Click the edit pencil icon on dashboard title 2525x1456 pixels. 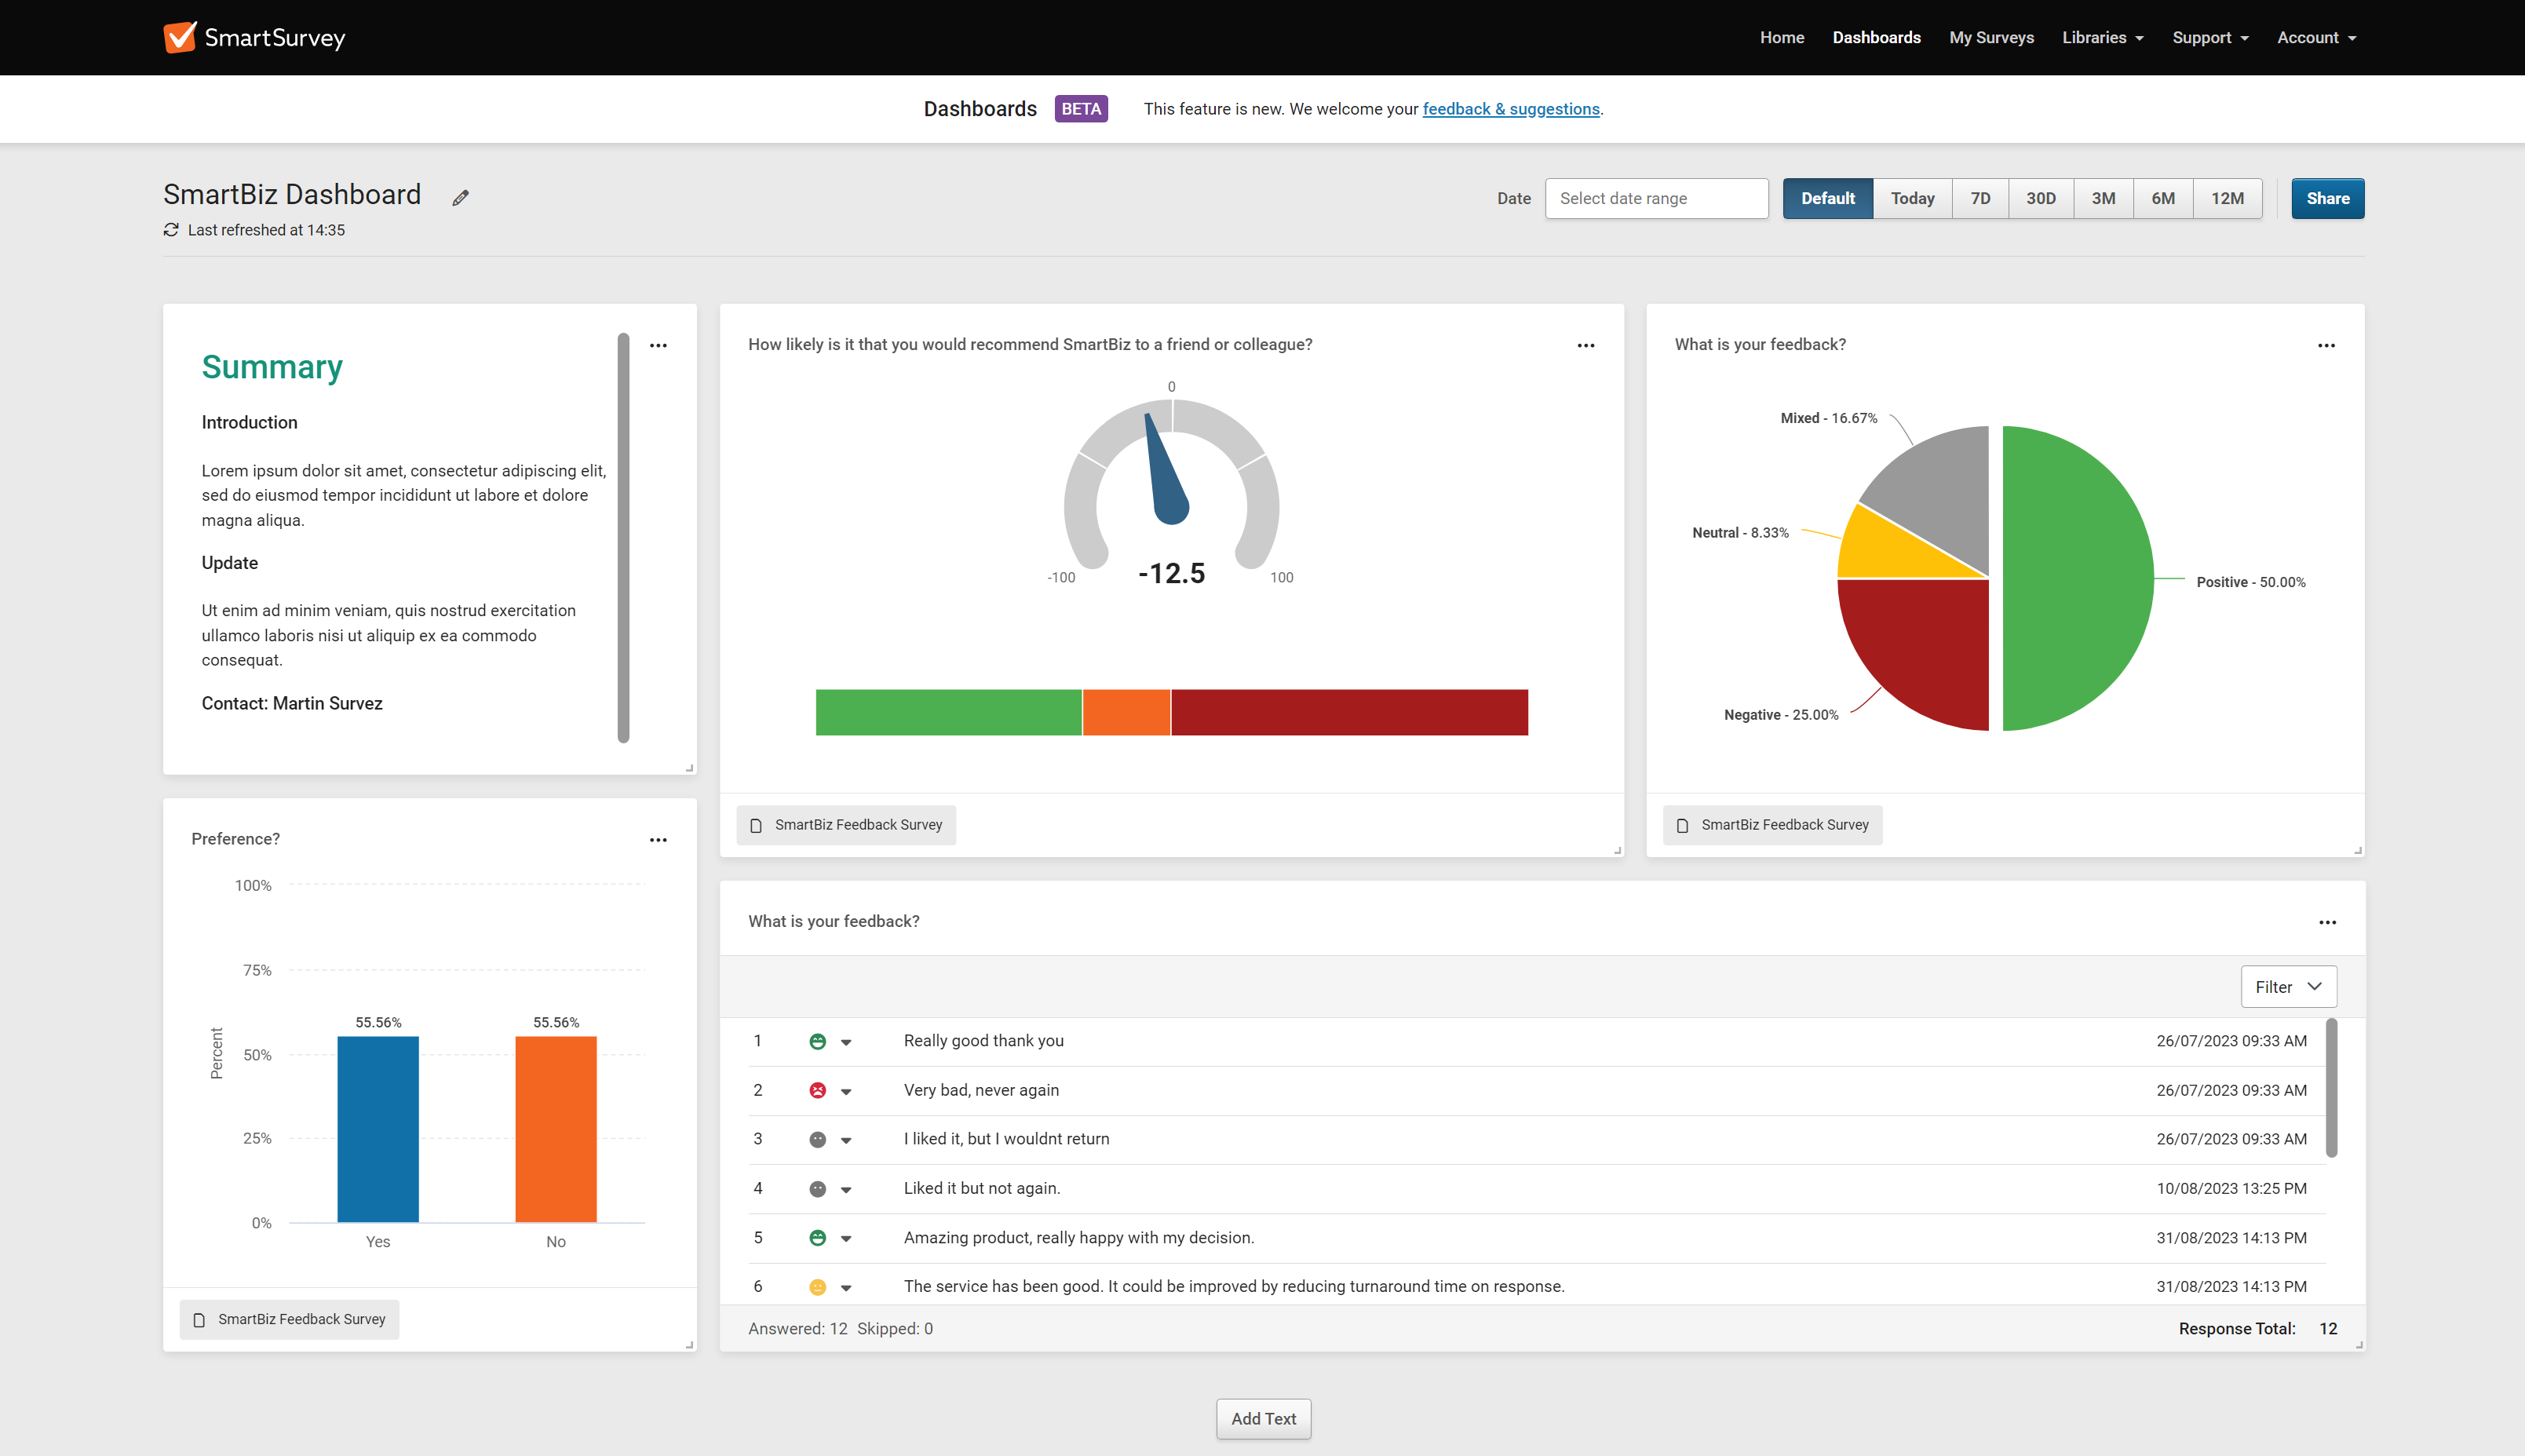click(462, 196)
